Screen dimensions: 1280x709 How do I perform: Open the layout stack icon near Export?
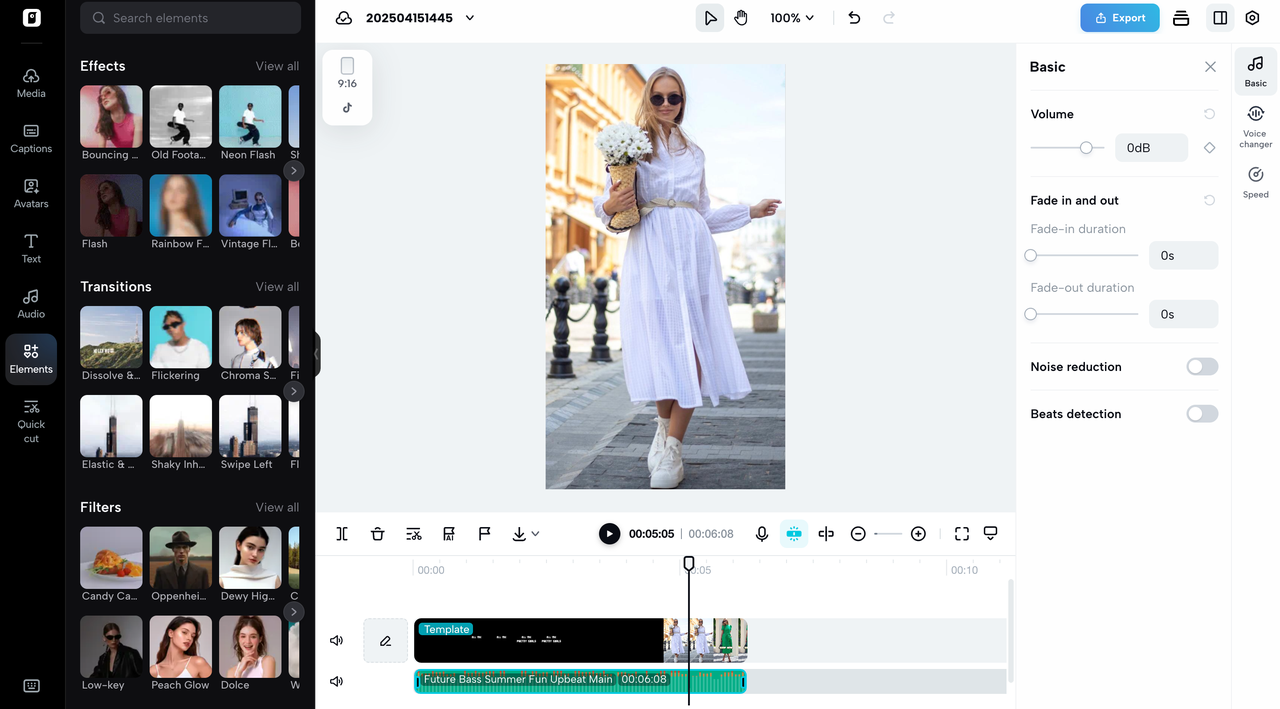click(1181, 18)
